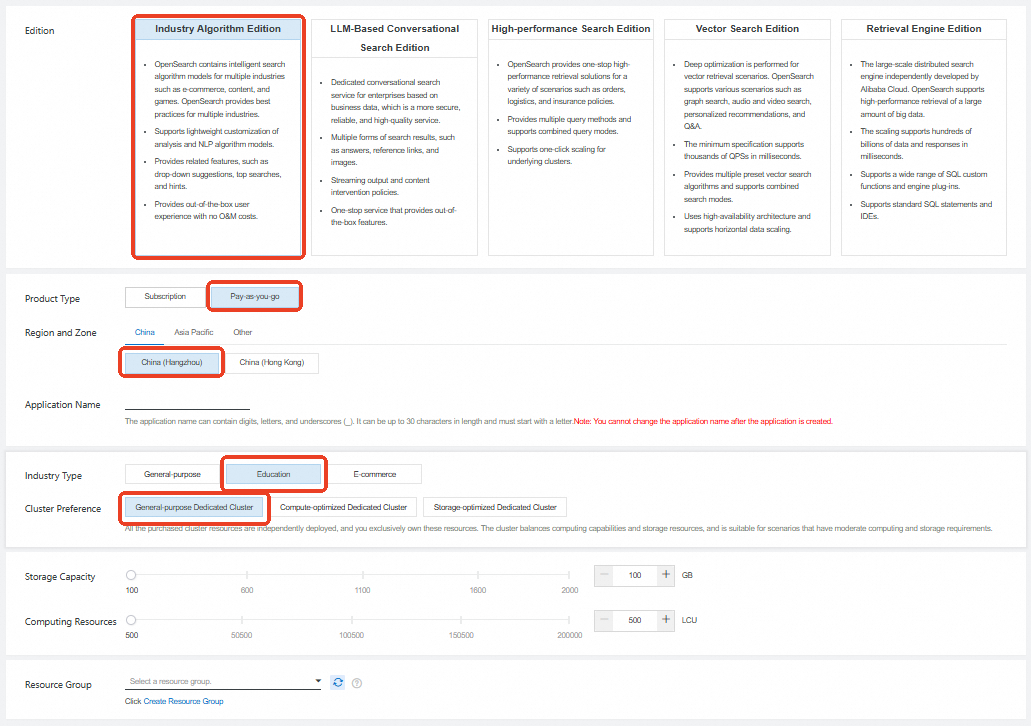The width and height of the screenshot is (1031, 726).
Task: Set product type to Subscription
Action: click(165, 297)
